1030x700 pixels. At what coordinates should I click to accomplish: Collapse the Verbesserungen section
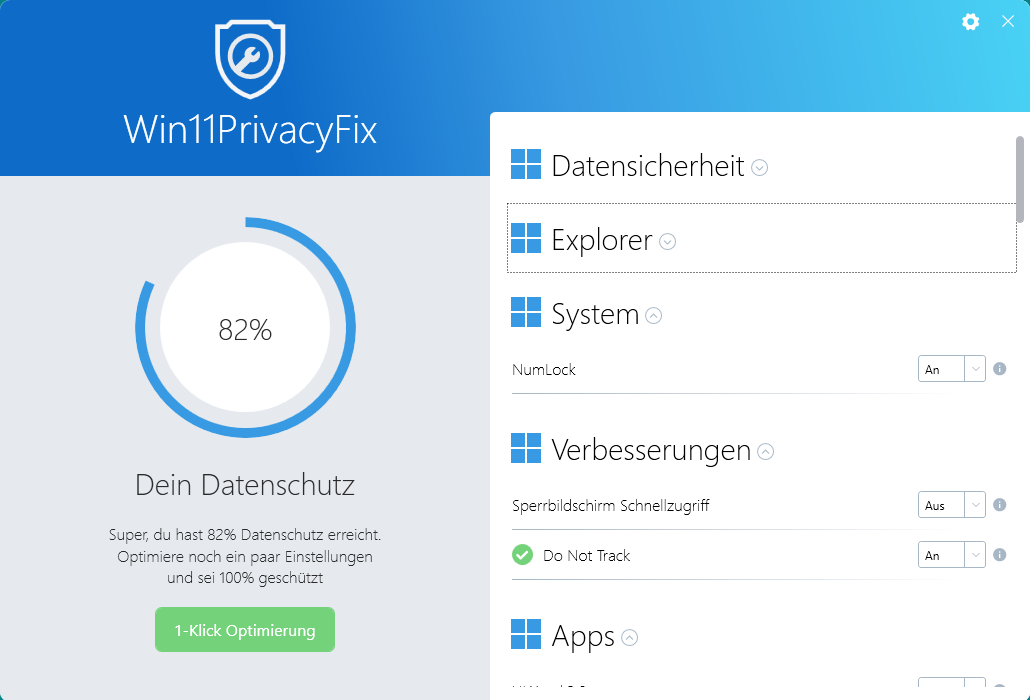pos(766,452)
